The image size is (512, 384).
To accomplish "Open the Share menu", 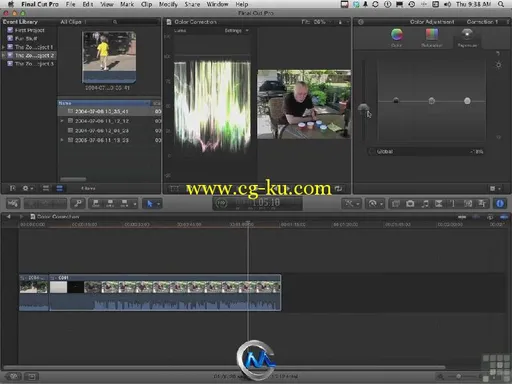I will (192, 4).
